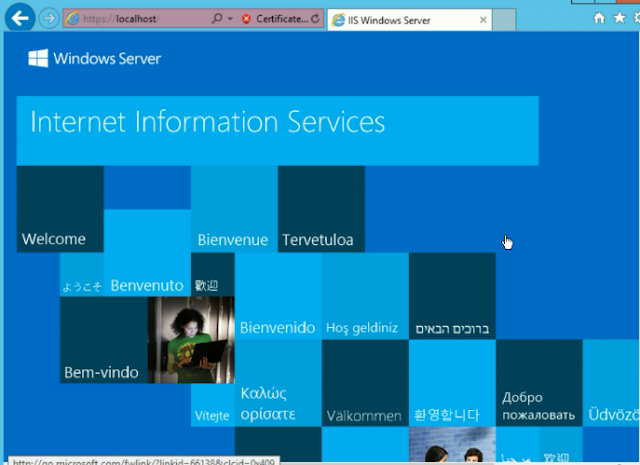Viewport: 640px width, 465px height.
Task: Click the Benvenuto tile
Action: click(x=147, y=253)
